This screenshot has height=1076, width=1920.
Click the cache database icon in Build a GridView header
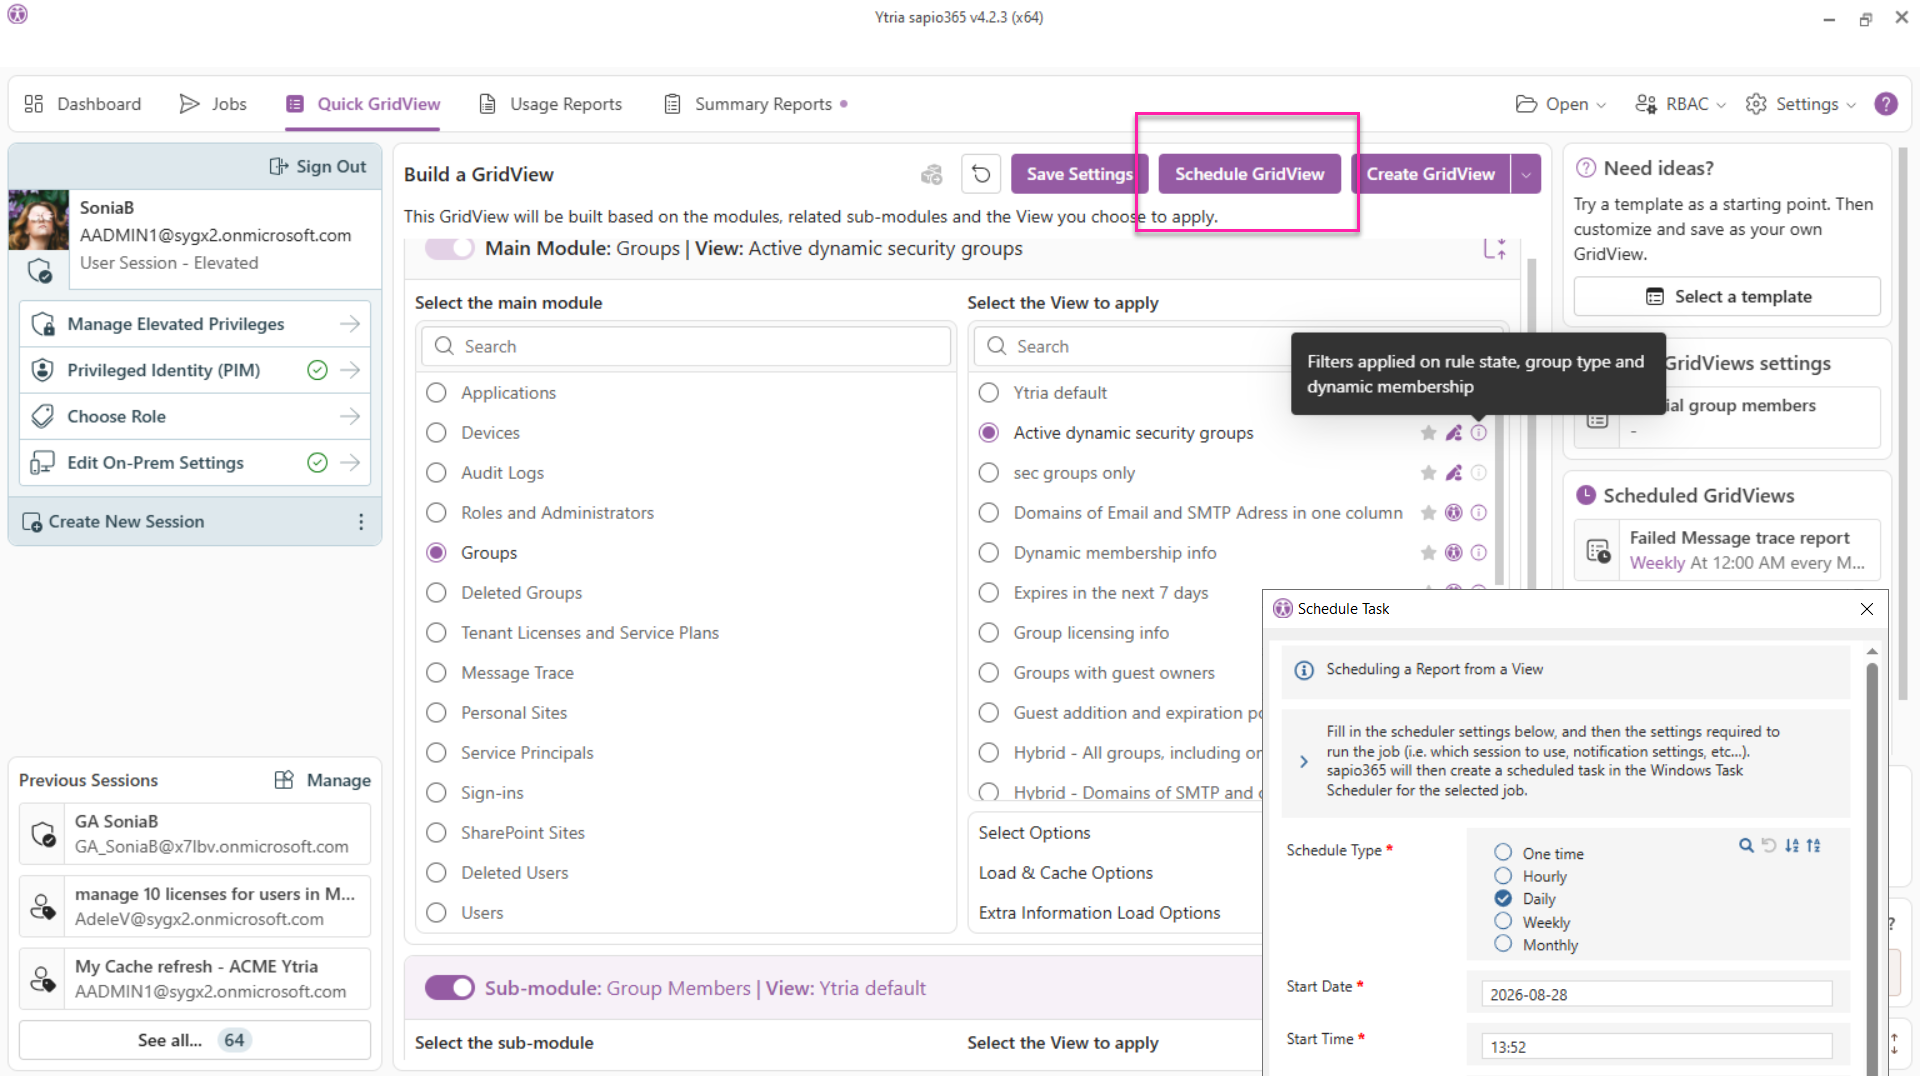[x=931, y=175]
